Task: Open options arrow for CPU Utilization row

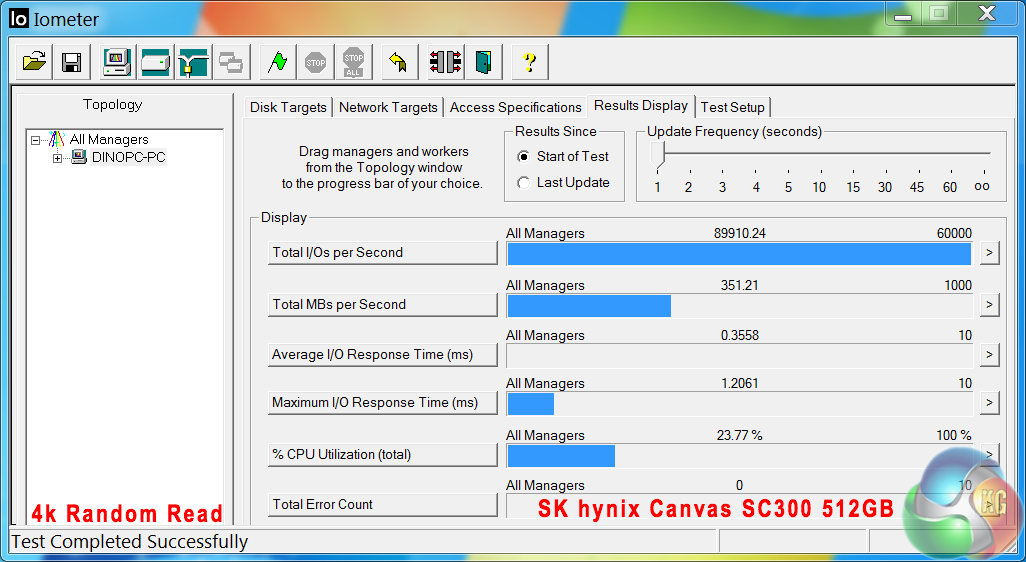Action: click(x=989, y=454)
